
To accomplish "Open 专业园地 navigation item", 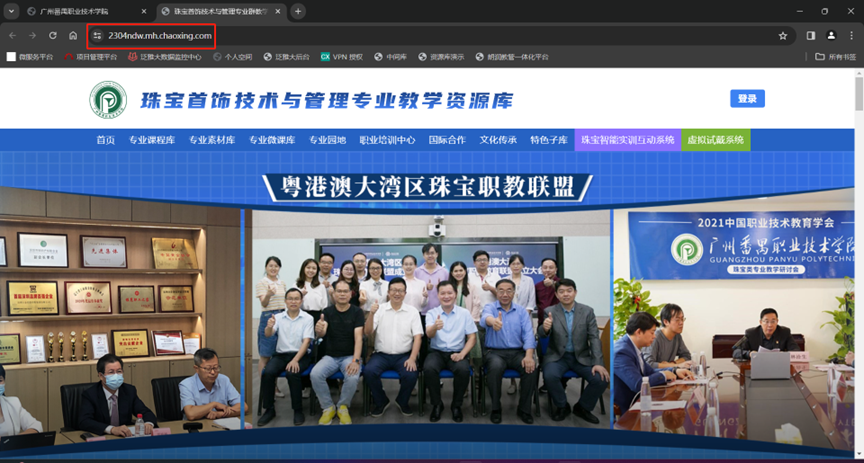I will (x=327, y=140).
